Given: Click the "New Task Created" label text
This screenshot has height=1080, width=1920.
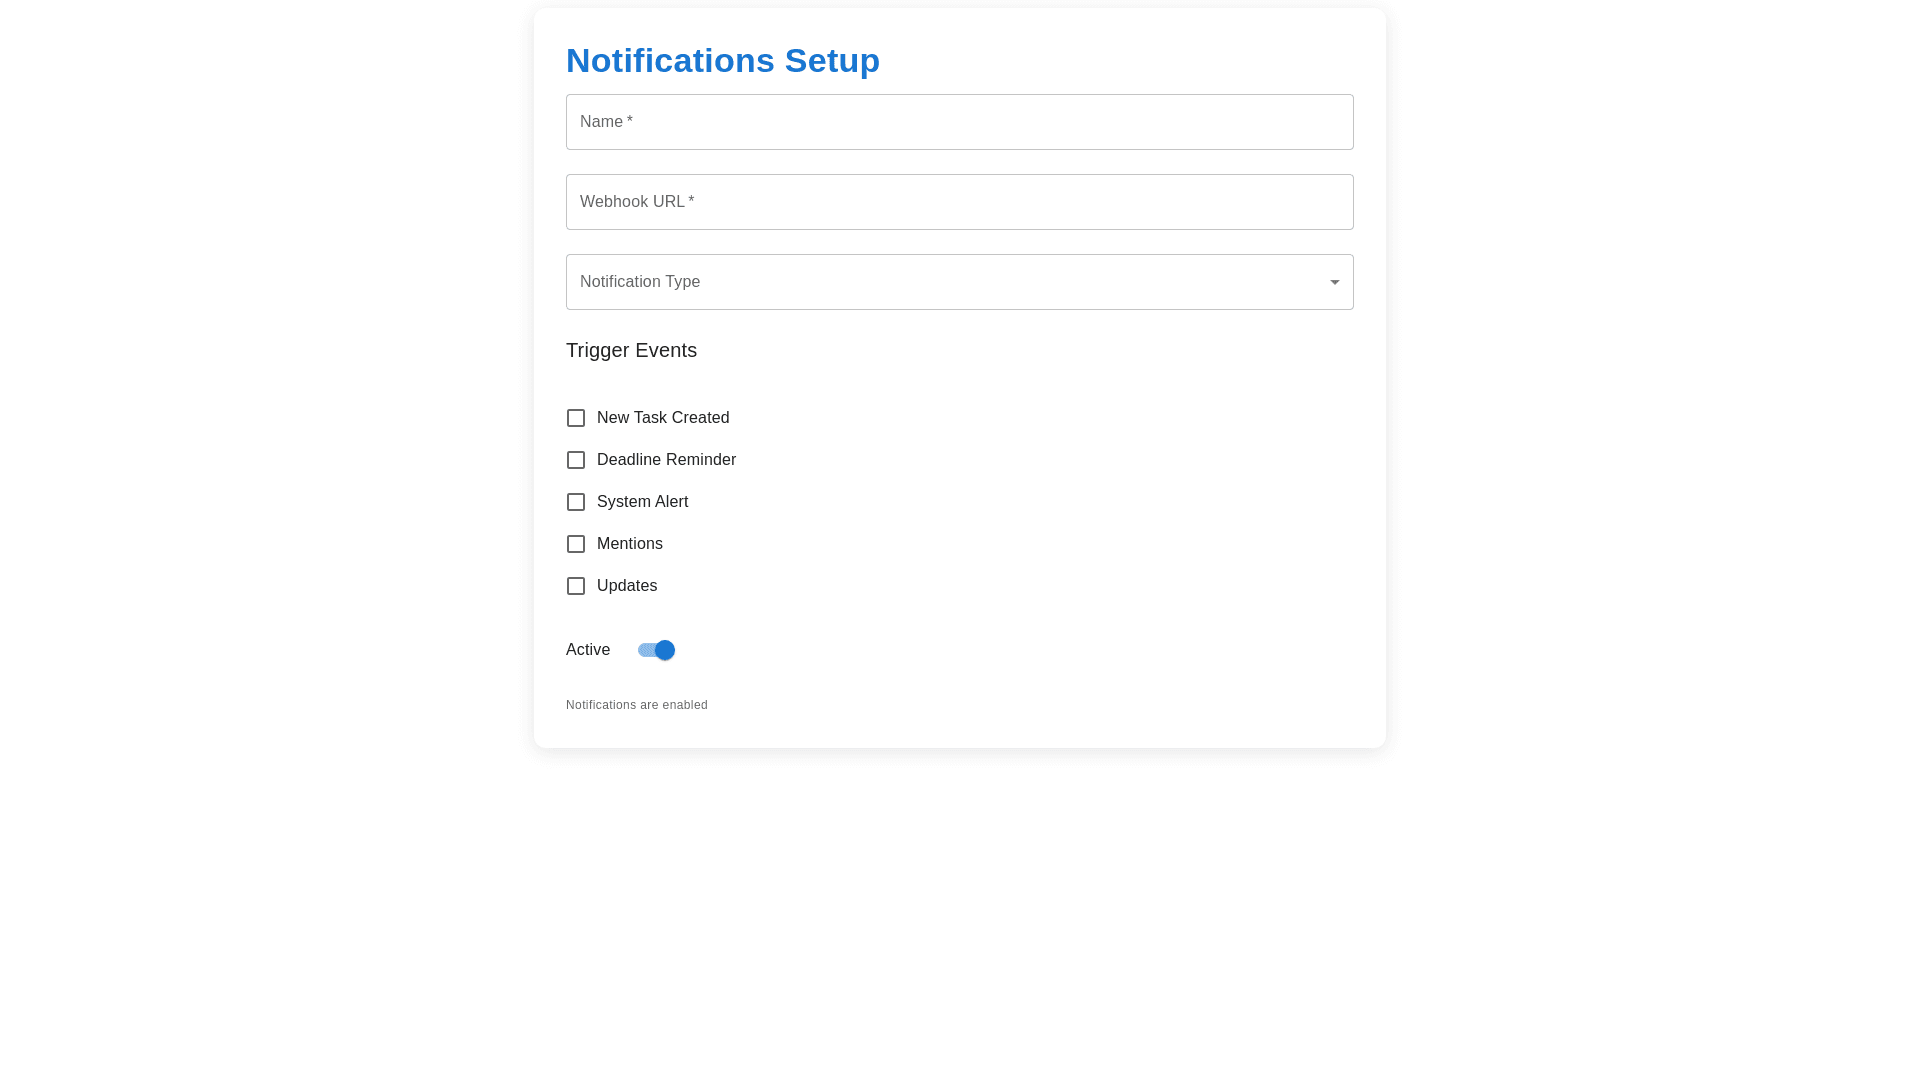Looking at the screenshot, I should (663, 418).
